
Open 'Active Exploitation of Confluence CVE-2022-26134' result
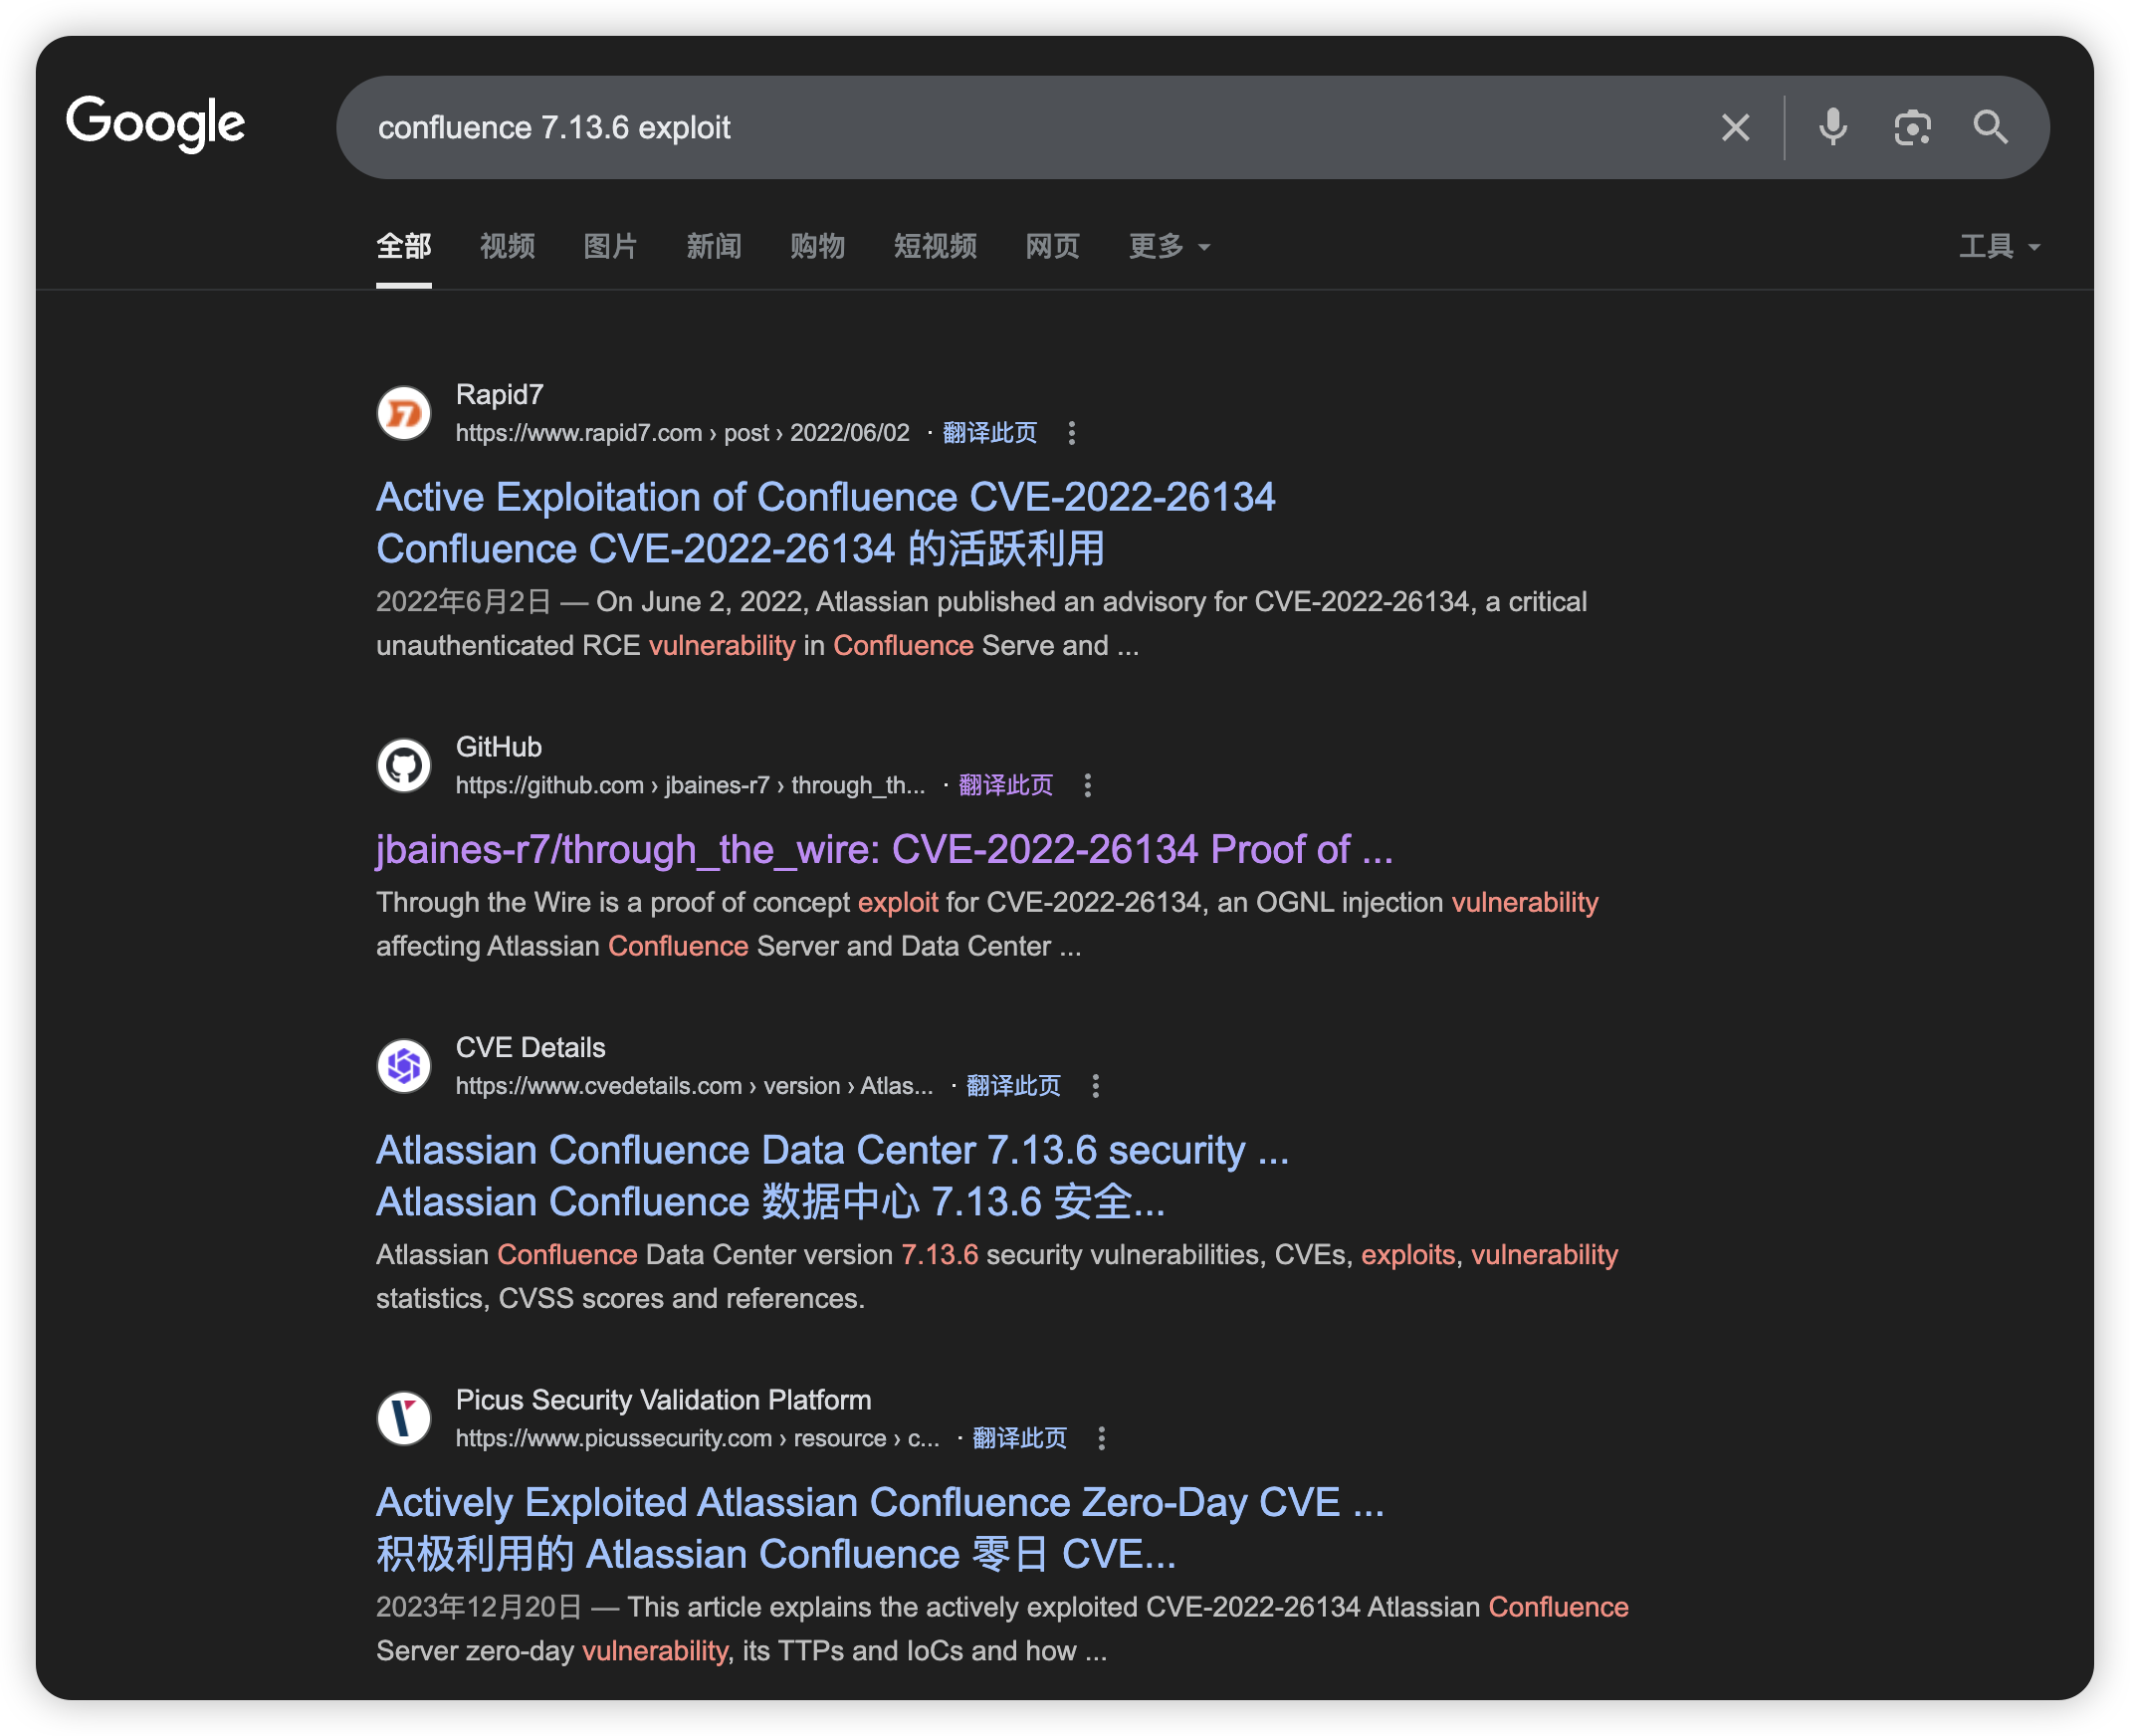point(826,523)
